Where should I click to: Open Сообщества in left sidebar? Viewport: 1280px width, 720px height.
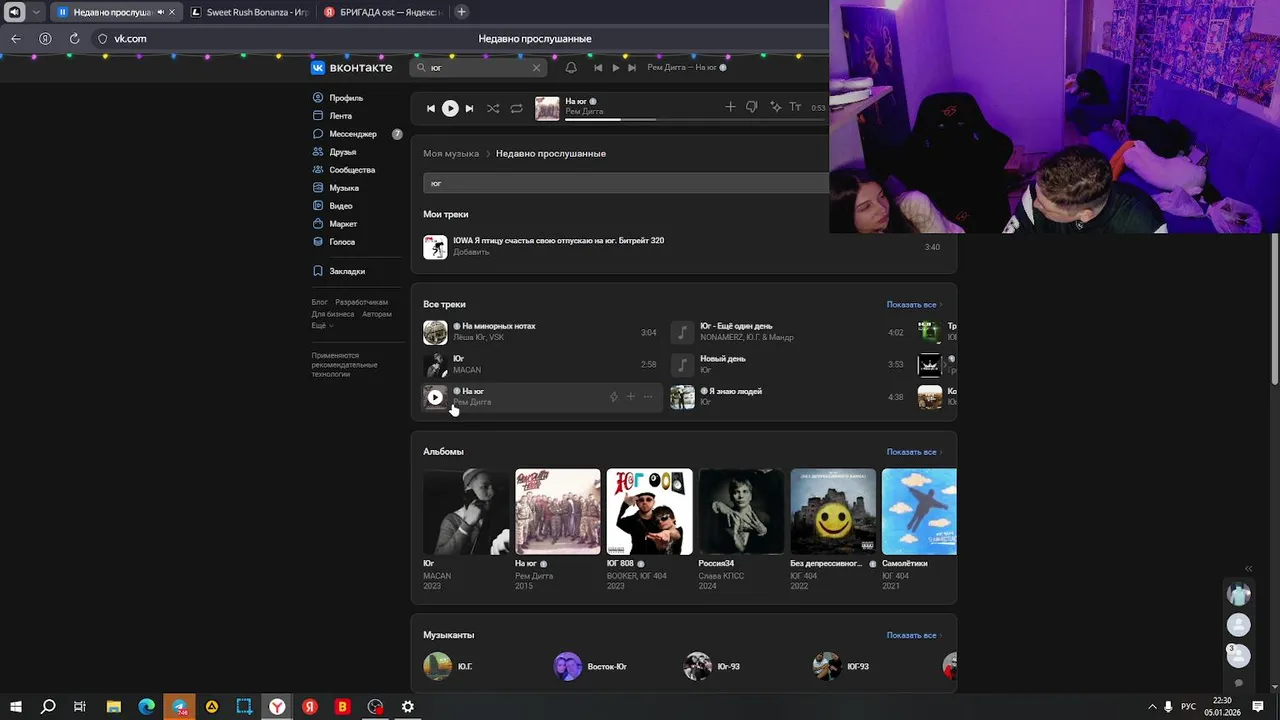[352, 170]
